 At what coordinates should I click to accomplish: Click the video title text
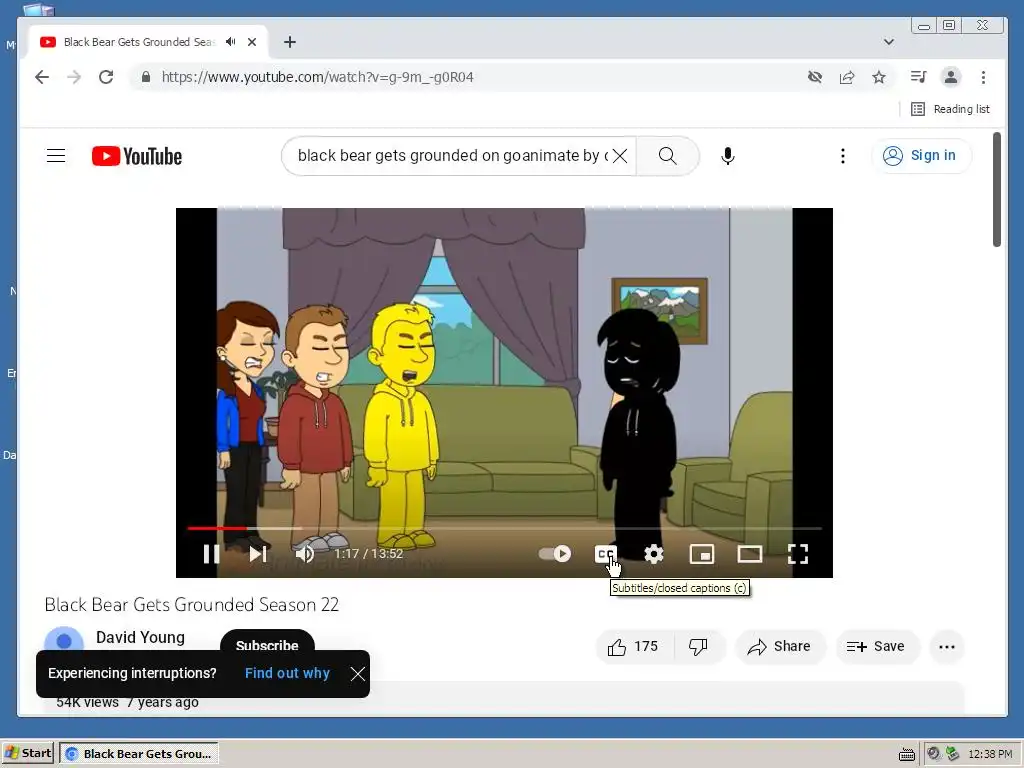192,605
